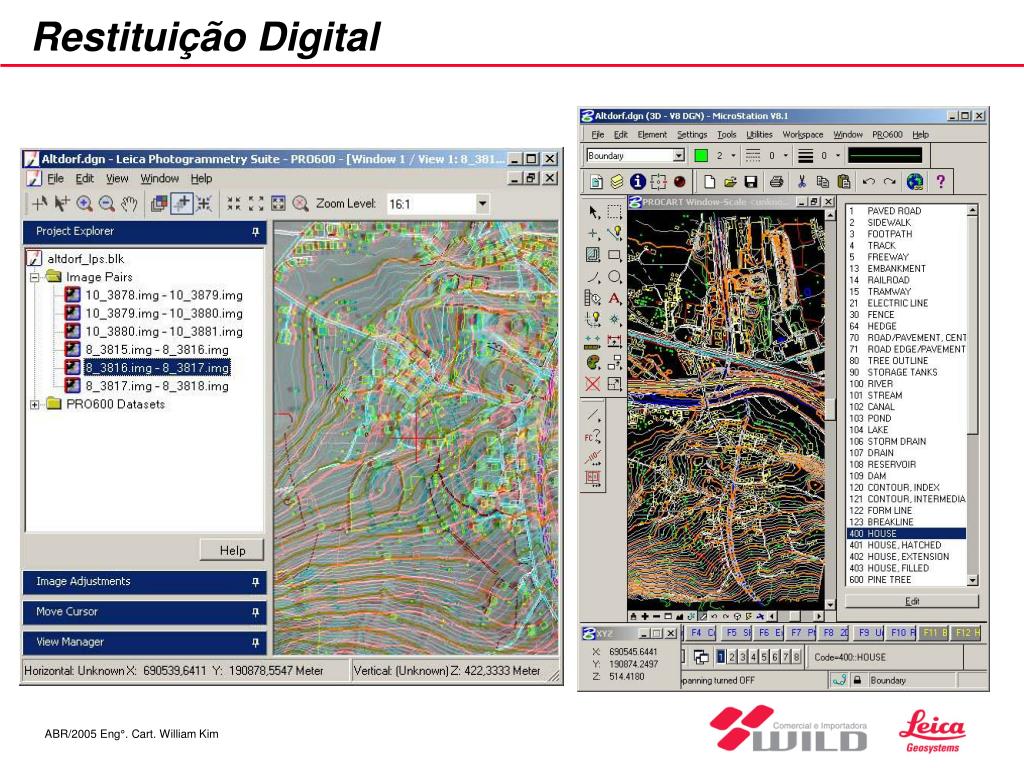Click the scissors cut icon in MicroStation
The height and width of the screenshot is (768, 1024).
click(802, 182)
